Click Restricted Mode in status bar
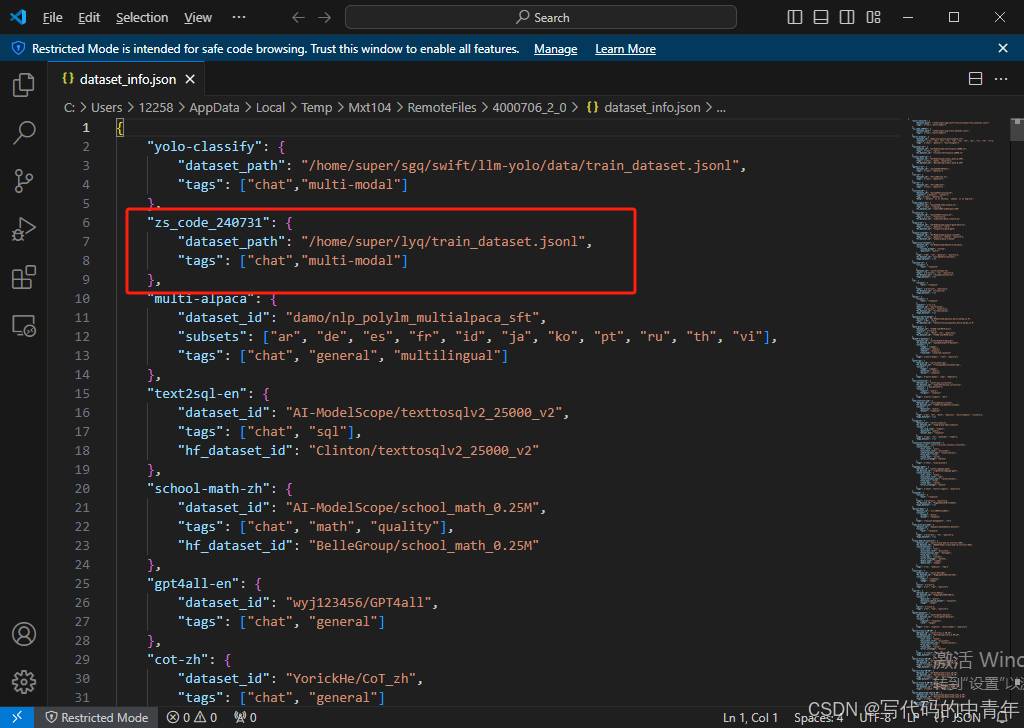 click(97, 718)
